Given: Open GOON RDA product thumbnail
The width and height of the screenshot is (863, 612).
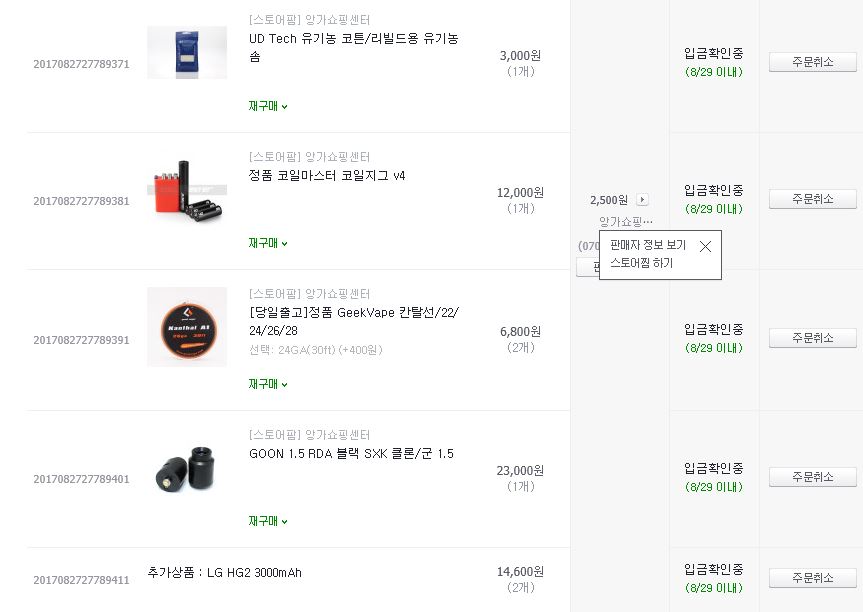Looking at the screenshot, I should [x=187, y=468].
